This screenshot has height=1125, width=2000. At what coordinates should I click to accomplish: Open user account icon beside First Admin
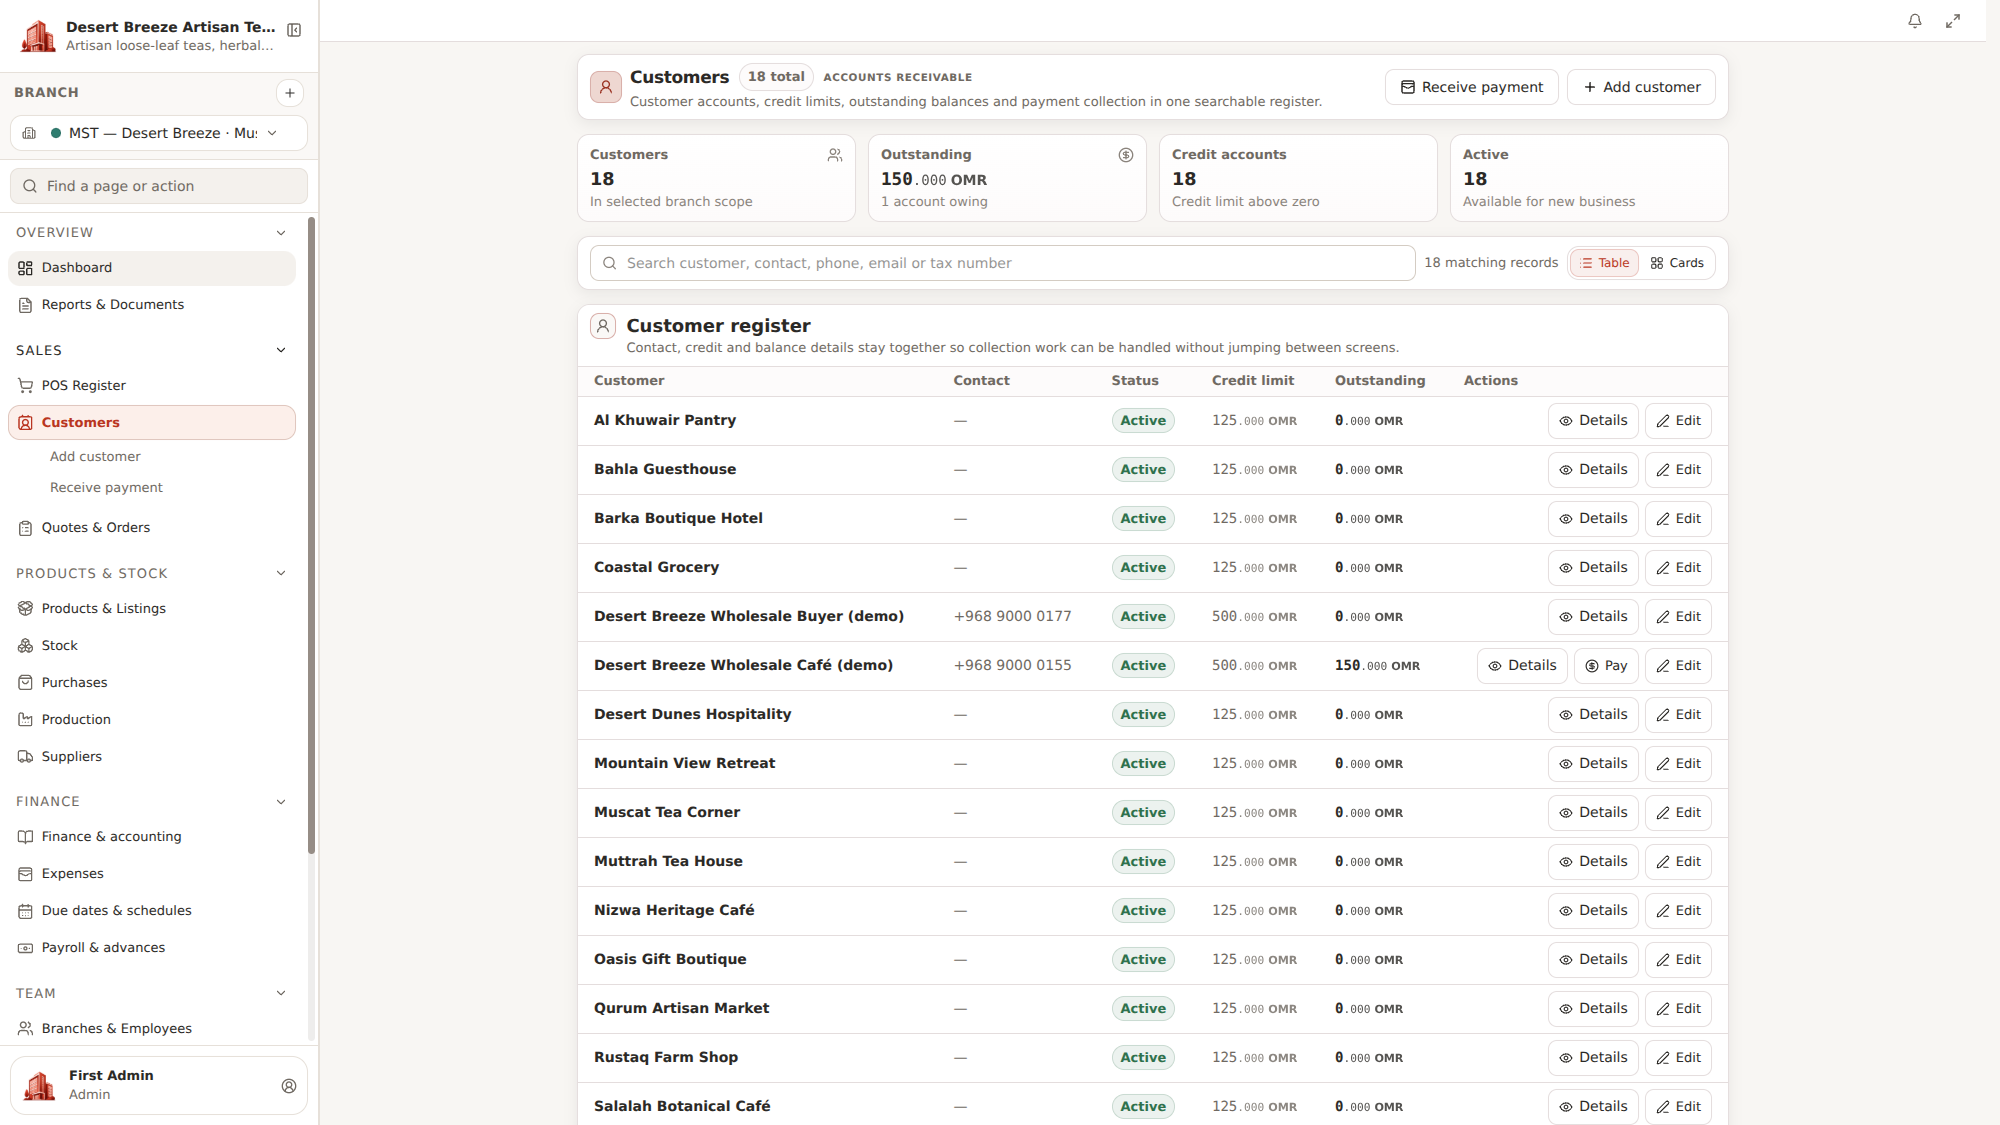click(x=289, y=1086)
